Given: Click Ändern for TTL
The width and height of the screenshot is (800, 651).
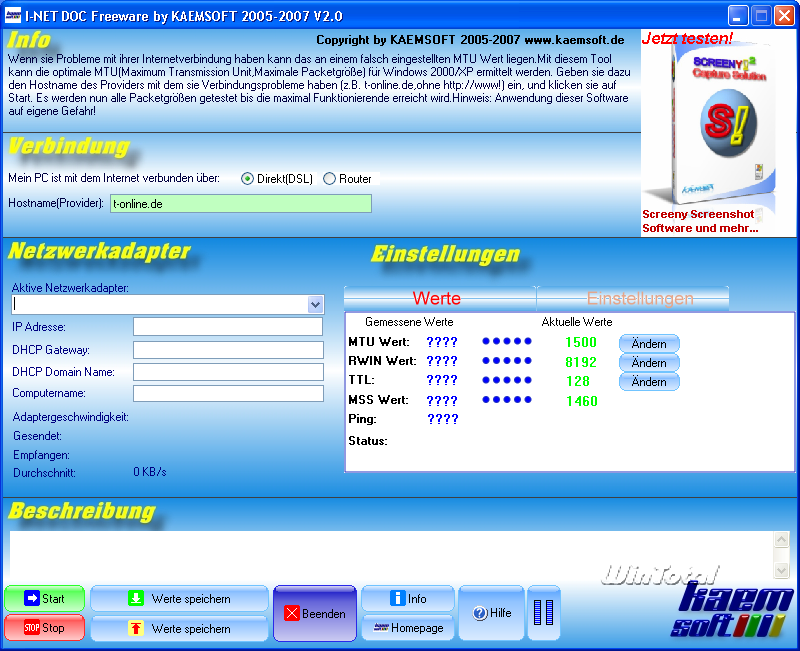Looking at the screenshot, I should 649,382.
